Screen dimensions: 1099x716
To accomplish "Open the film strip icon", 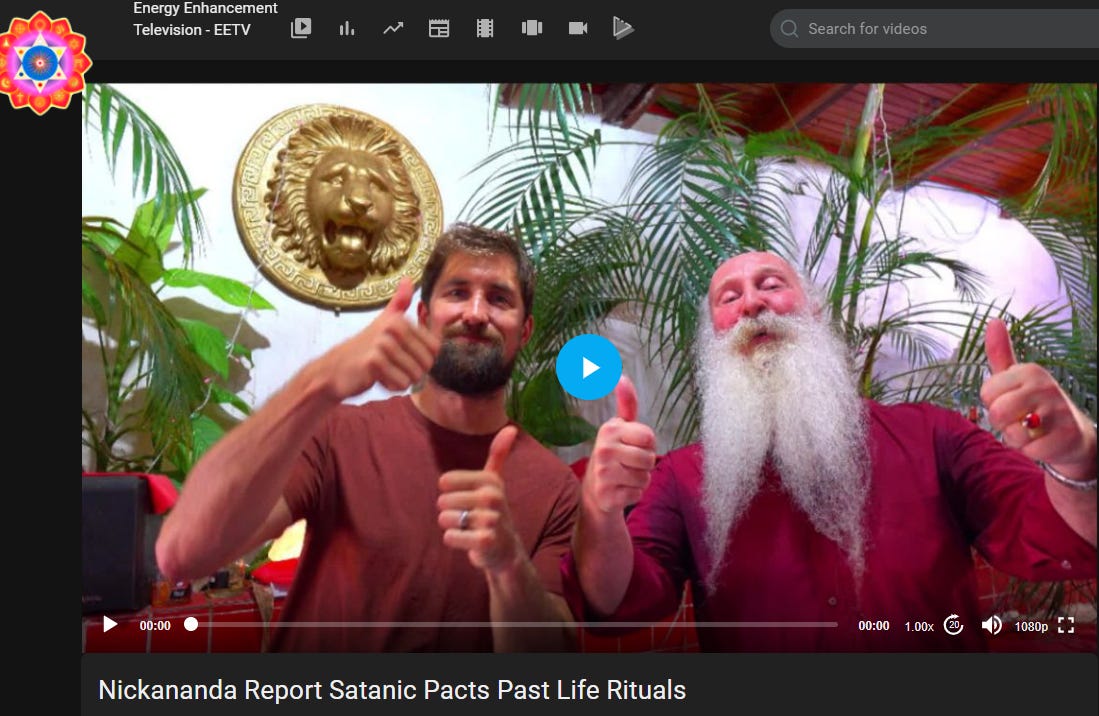I will (x=485, y=28).
